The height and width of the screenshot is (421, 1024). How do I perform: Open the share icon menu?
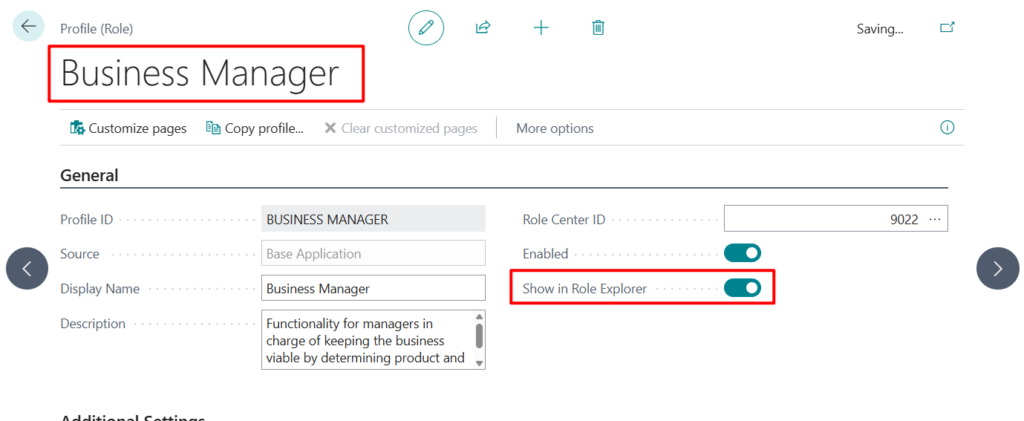(x=483, y=28)
